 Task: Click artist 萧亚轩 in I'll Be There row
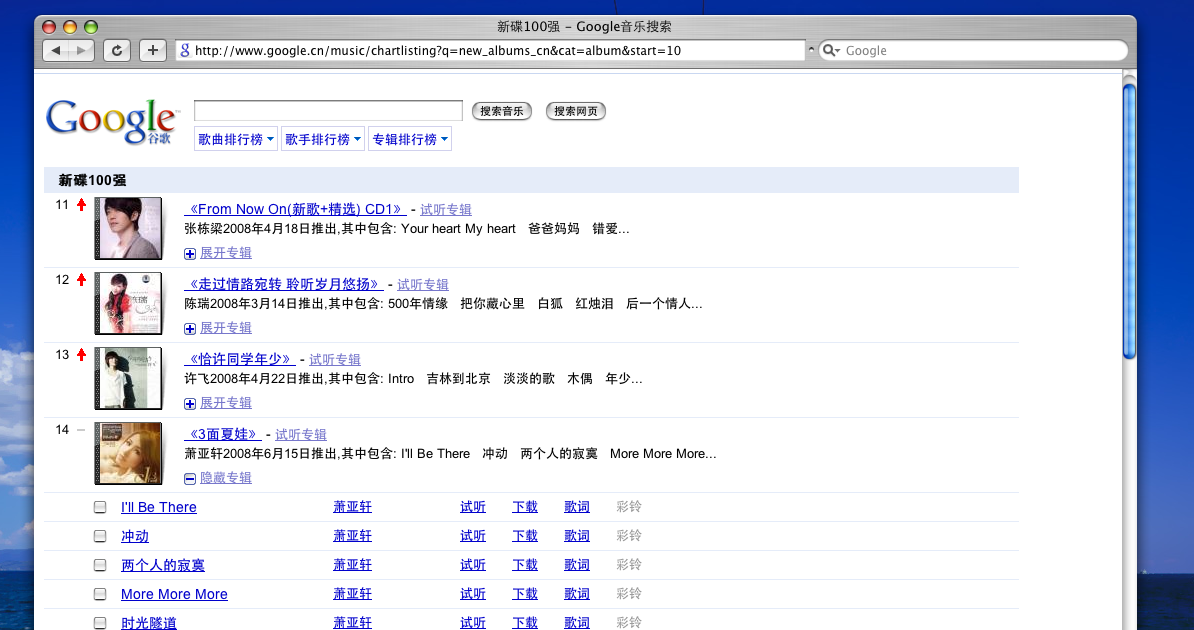point(353,507)
